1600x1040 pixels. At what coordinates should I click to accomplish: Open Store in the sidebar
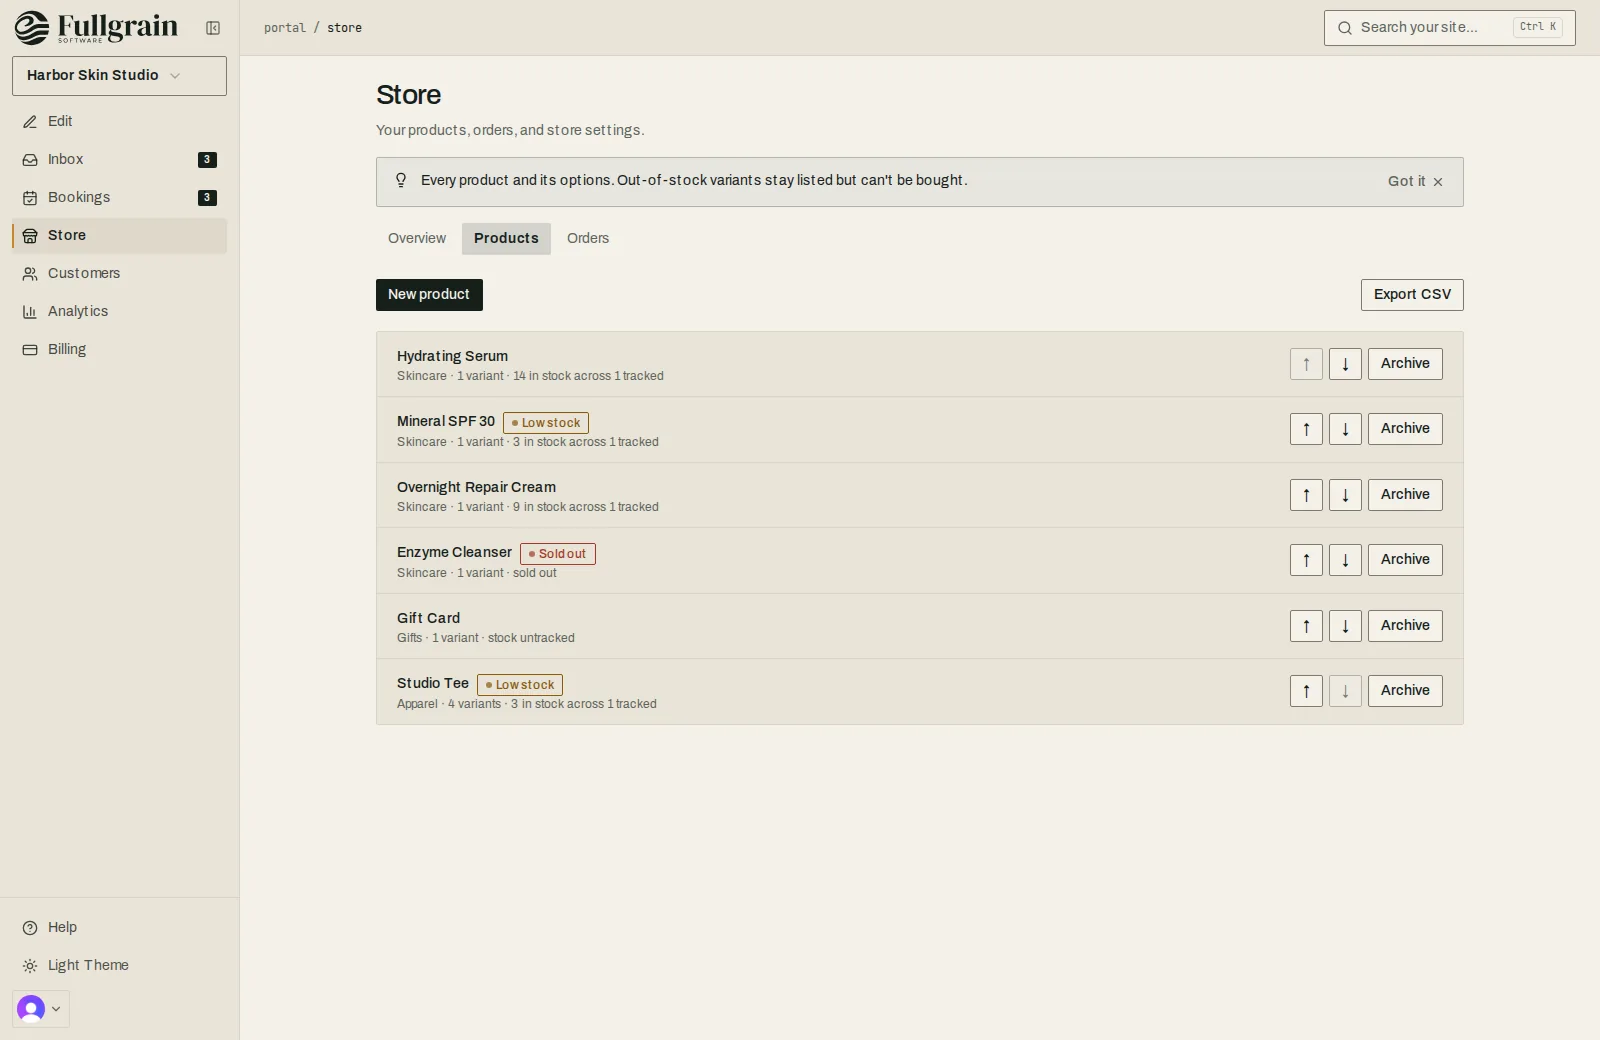tap(119, 235)
